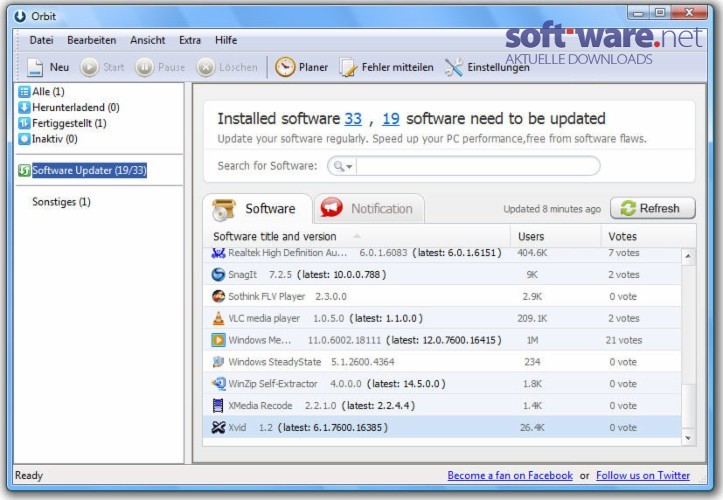
Task: Click the XMedia Recode film icon
Action: pyautogui.click(x=218, y=405)
